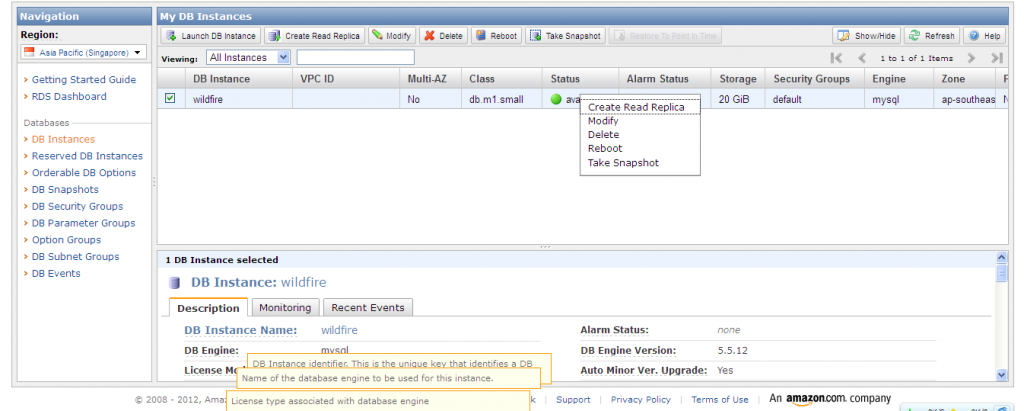Image resolution: width=1024 pixels, height=411 pixels.
Task: Click the green available status icon
Action: click(556, 100)
